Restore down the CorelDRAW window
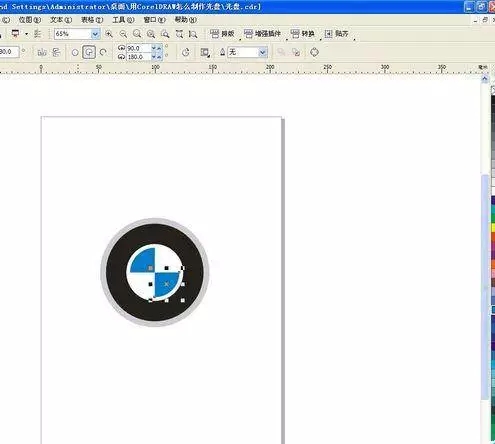 [481, 7]
